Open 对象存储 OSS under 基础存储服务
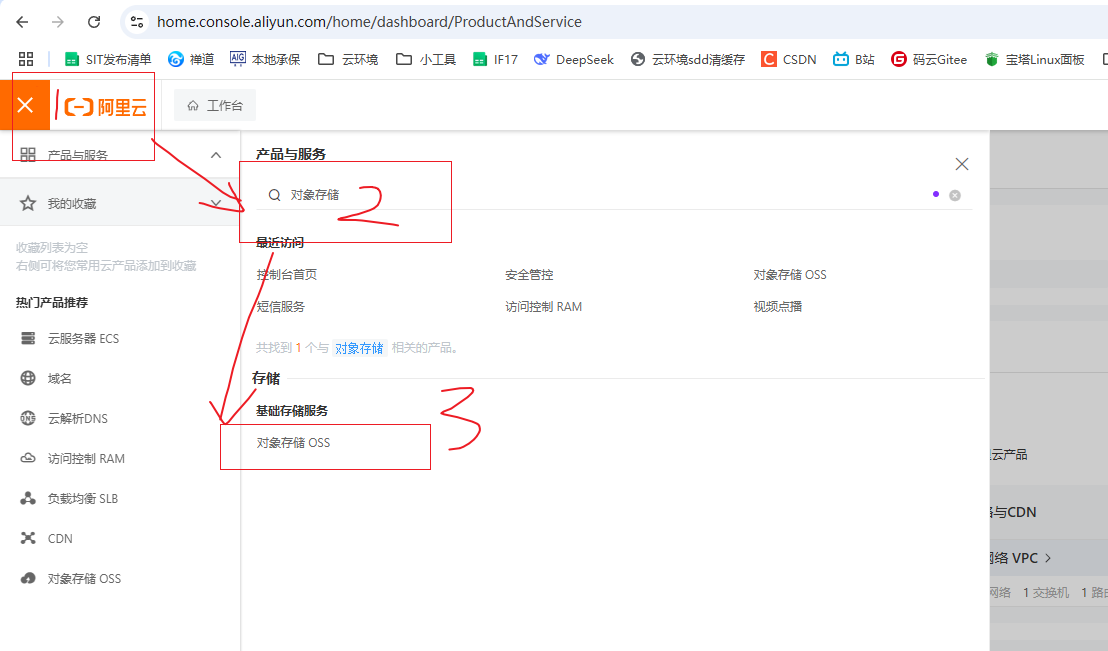Image resolution: width=1108 pixels, height=651 pixels. click(x=293, y=443)
